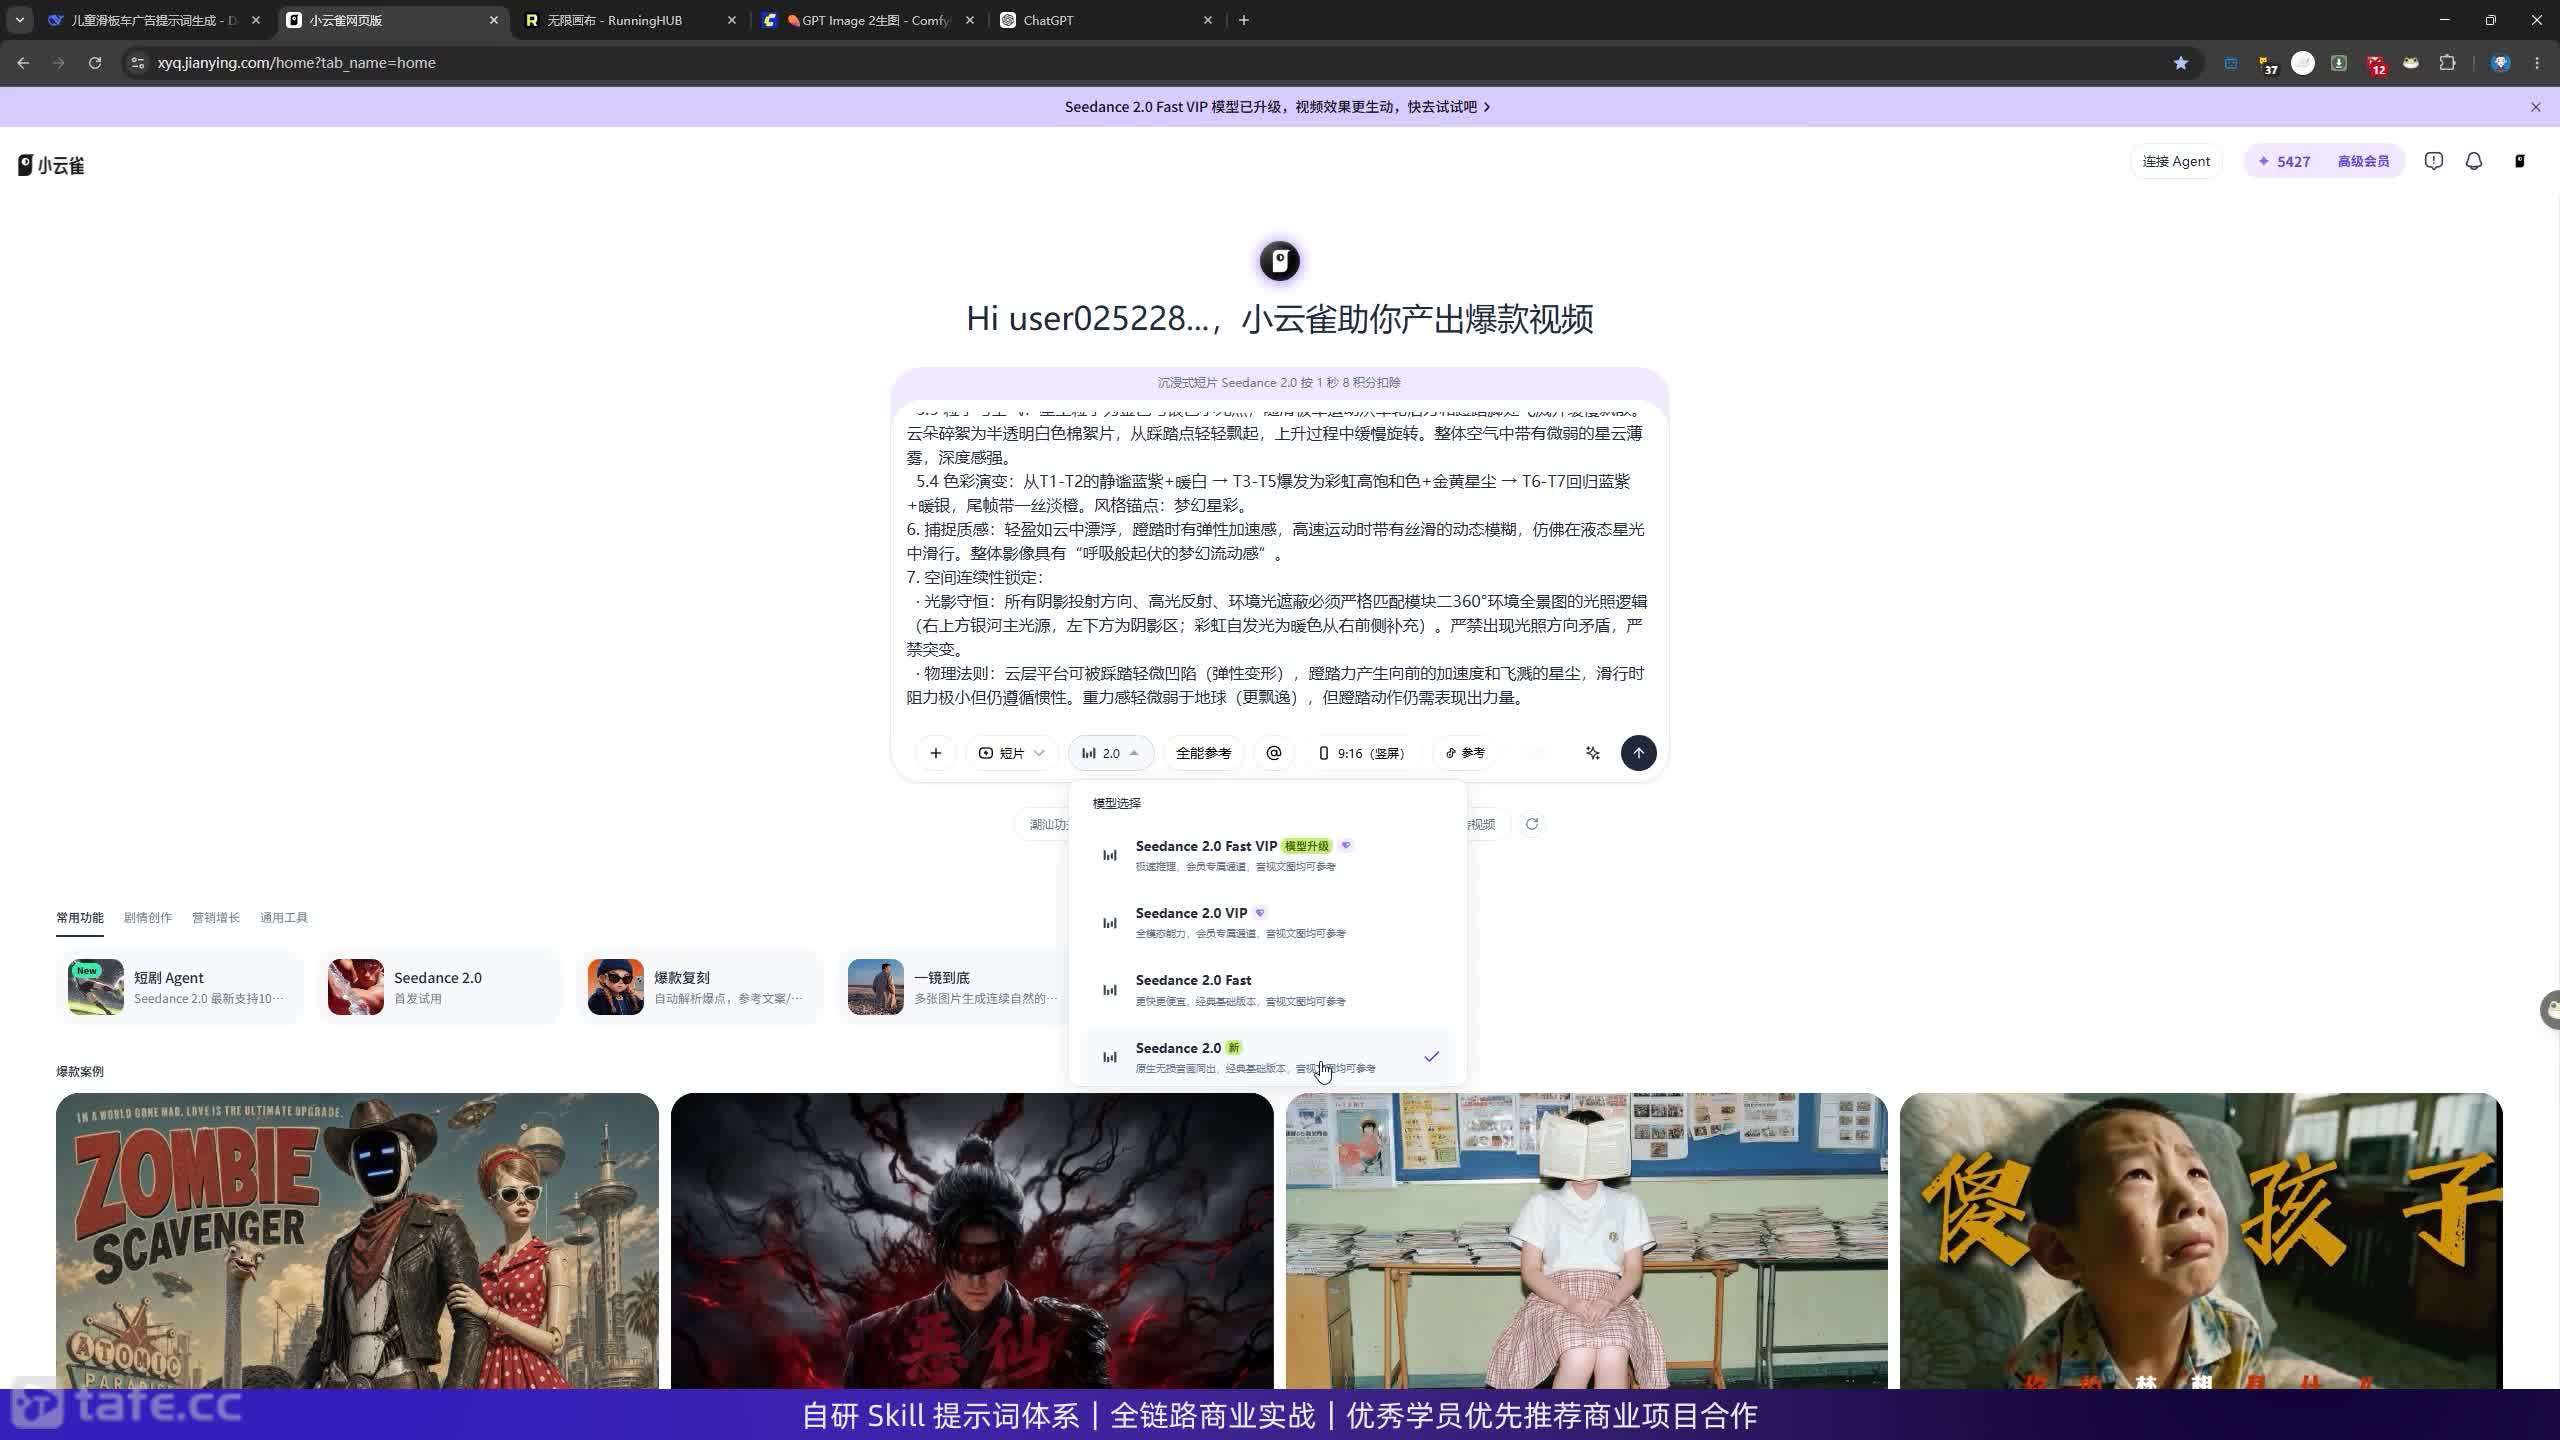Click the 连接 Agent button

coord(2176,161)
